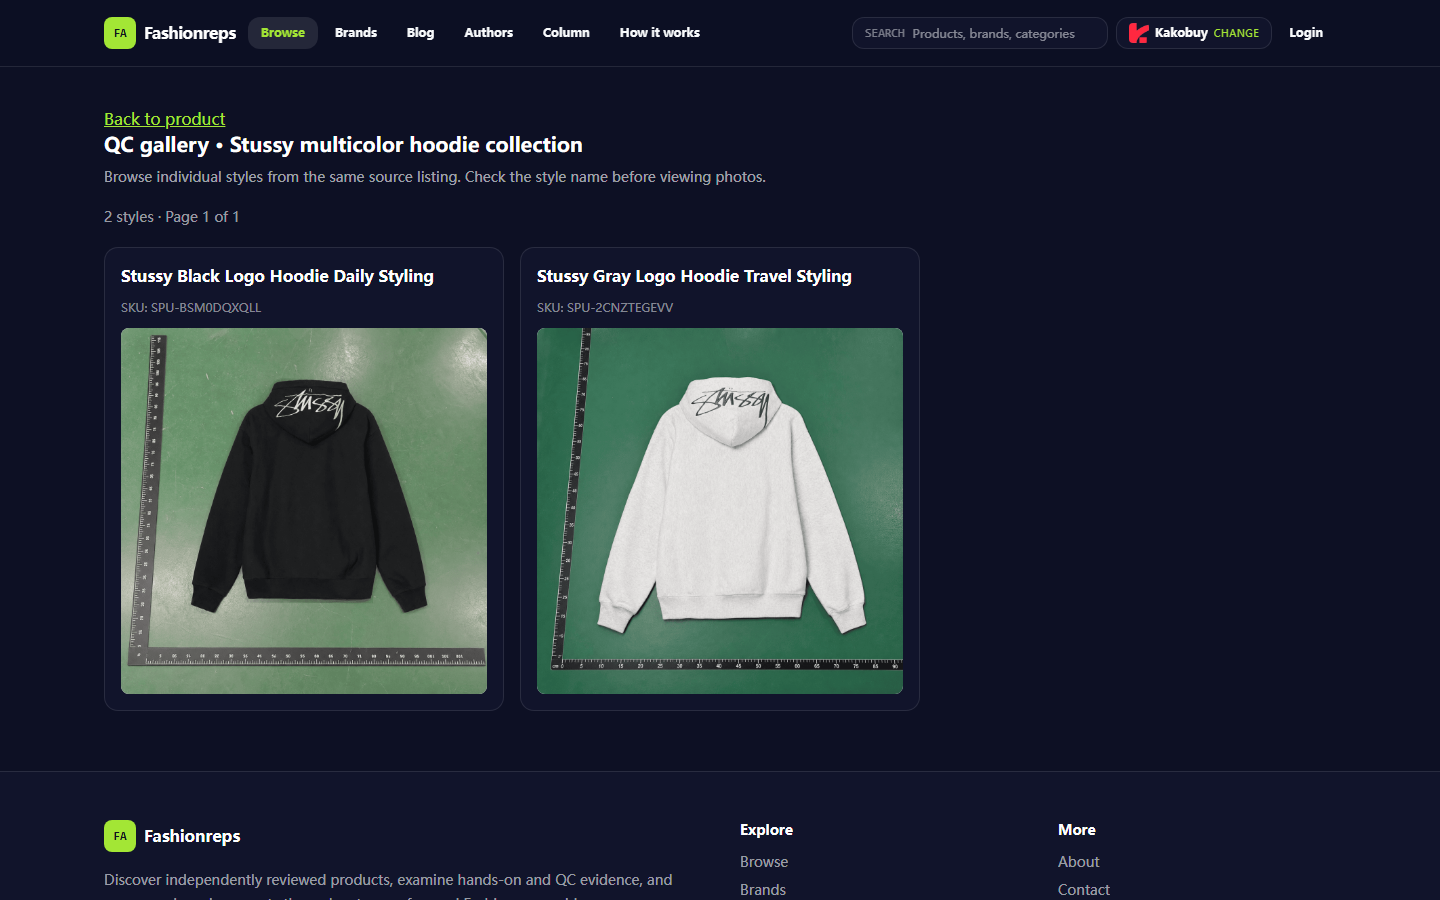Click the More footer heading
1440x900 pixels.
pos(1077,830)
